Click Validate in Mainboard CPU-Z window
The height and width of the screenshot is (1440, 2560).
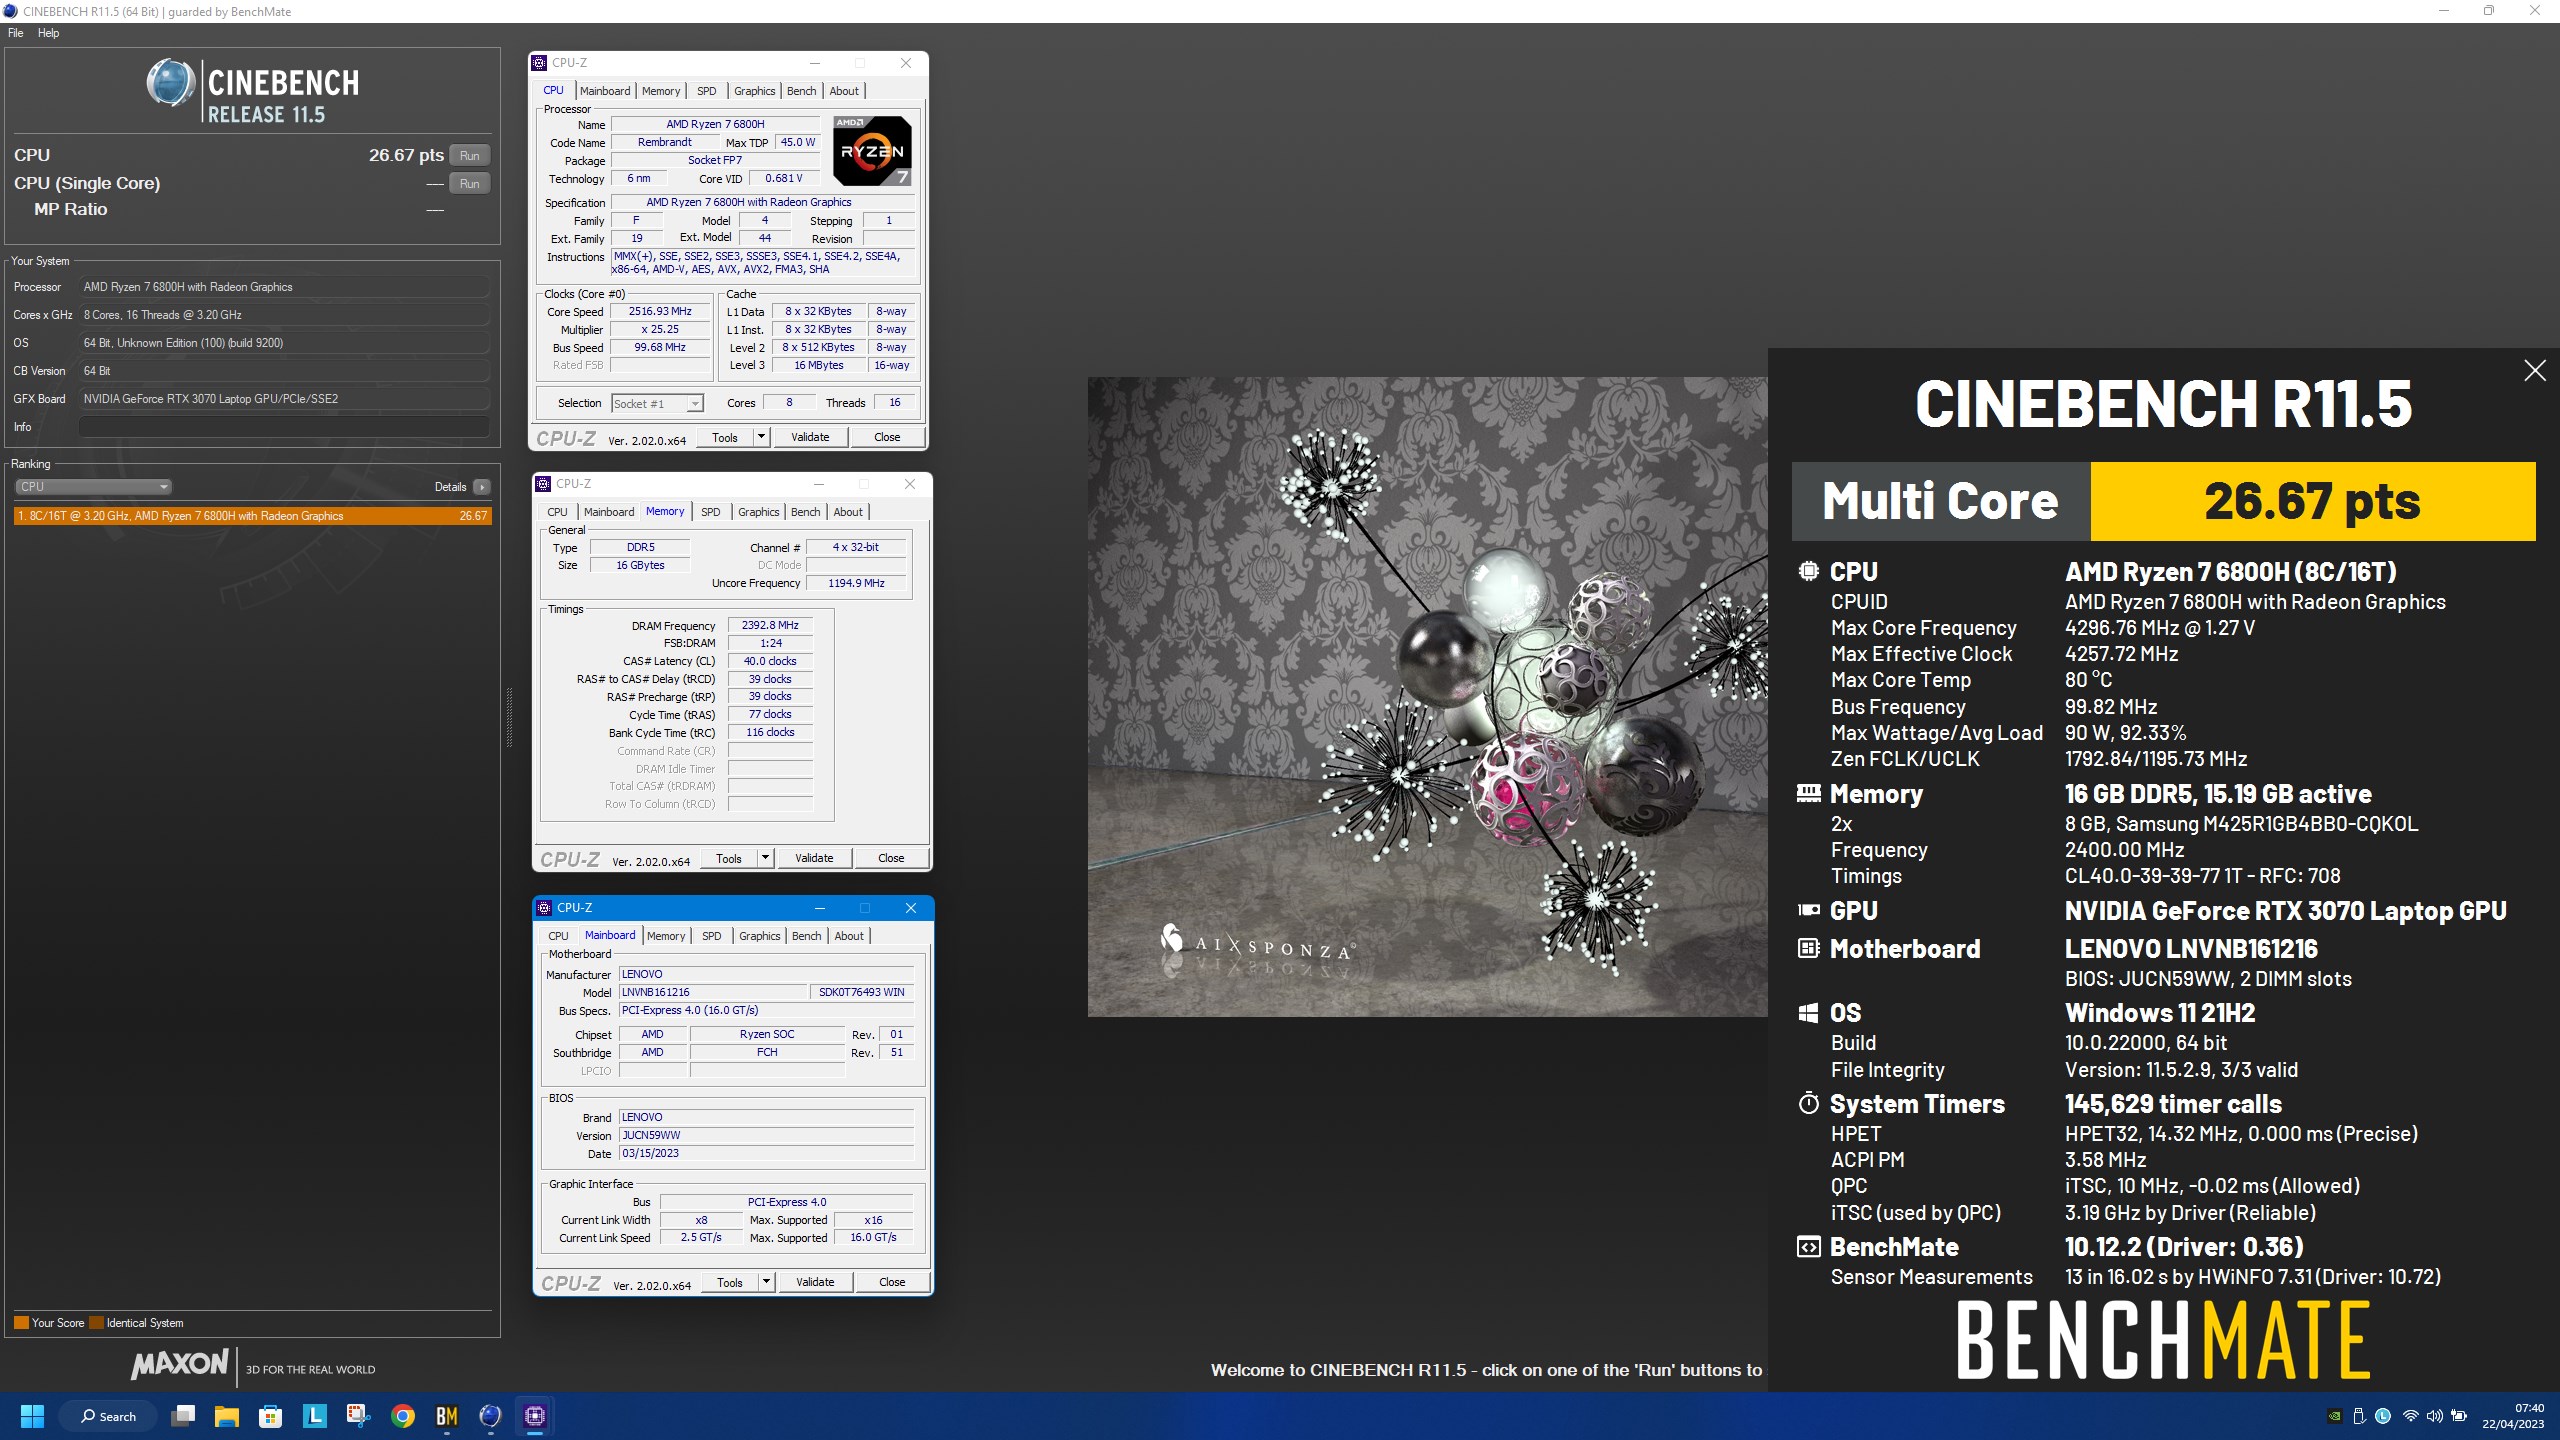pos(815,1282)
